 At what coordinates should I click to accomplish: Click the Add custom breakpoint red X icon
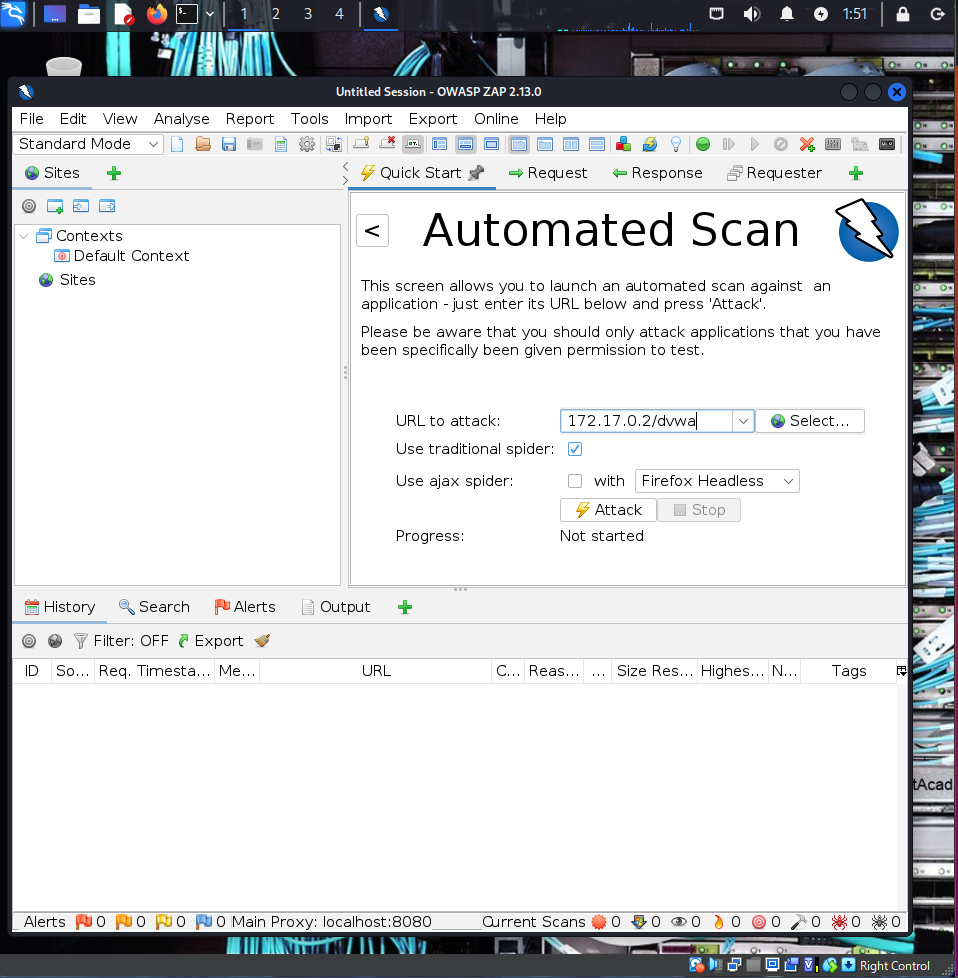tap(806, 145)
